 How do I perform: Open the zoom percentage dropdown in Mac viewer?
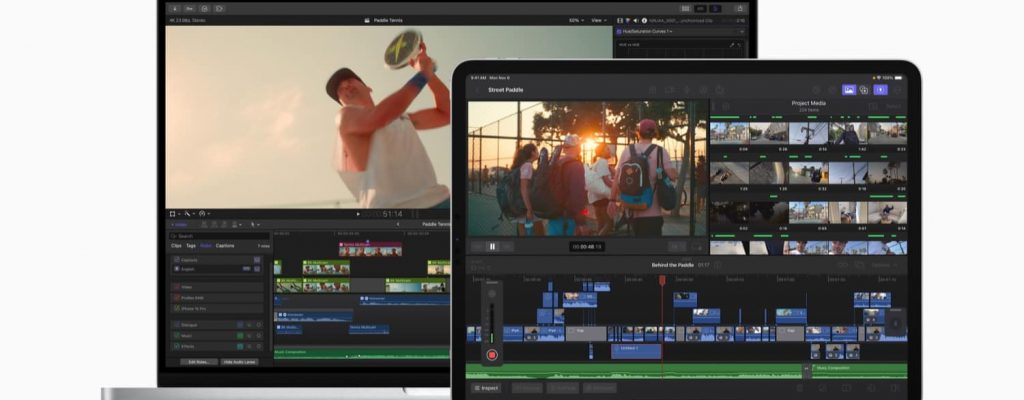(575, 20)
